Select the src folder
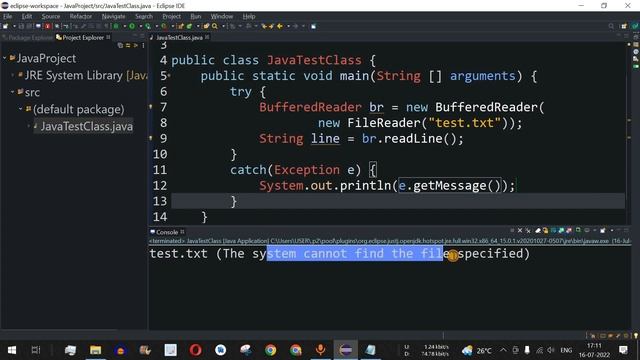640x360 pixels. point(32,92)
